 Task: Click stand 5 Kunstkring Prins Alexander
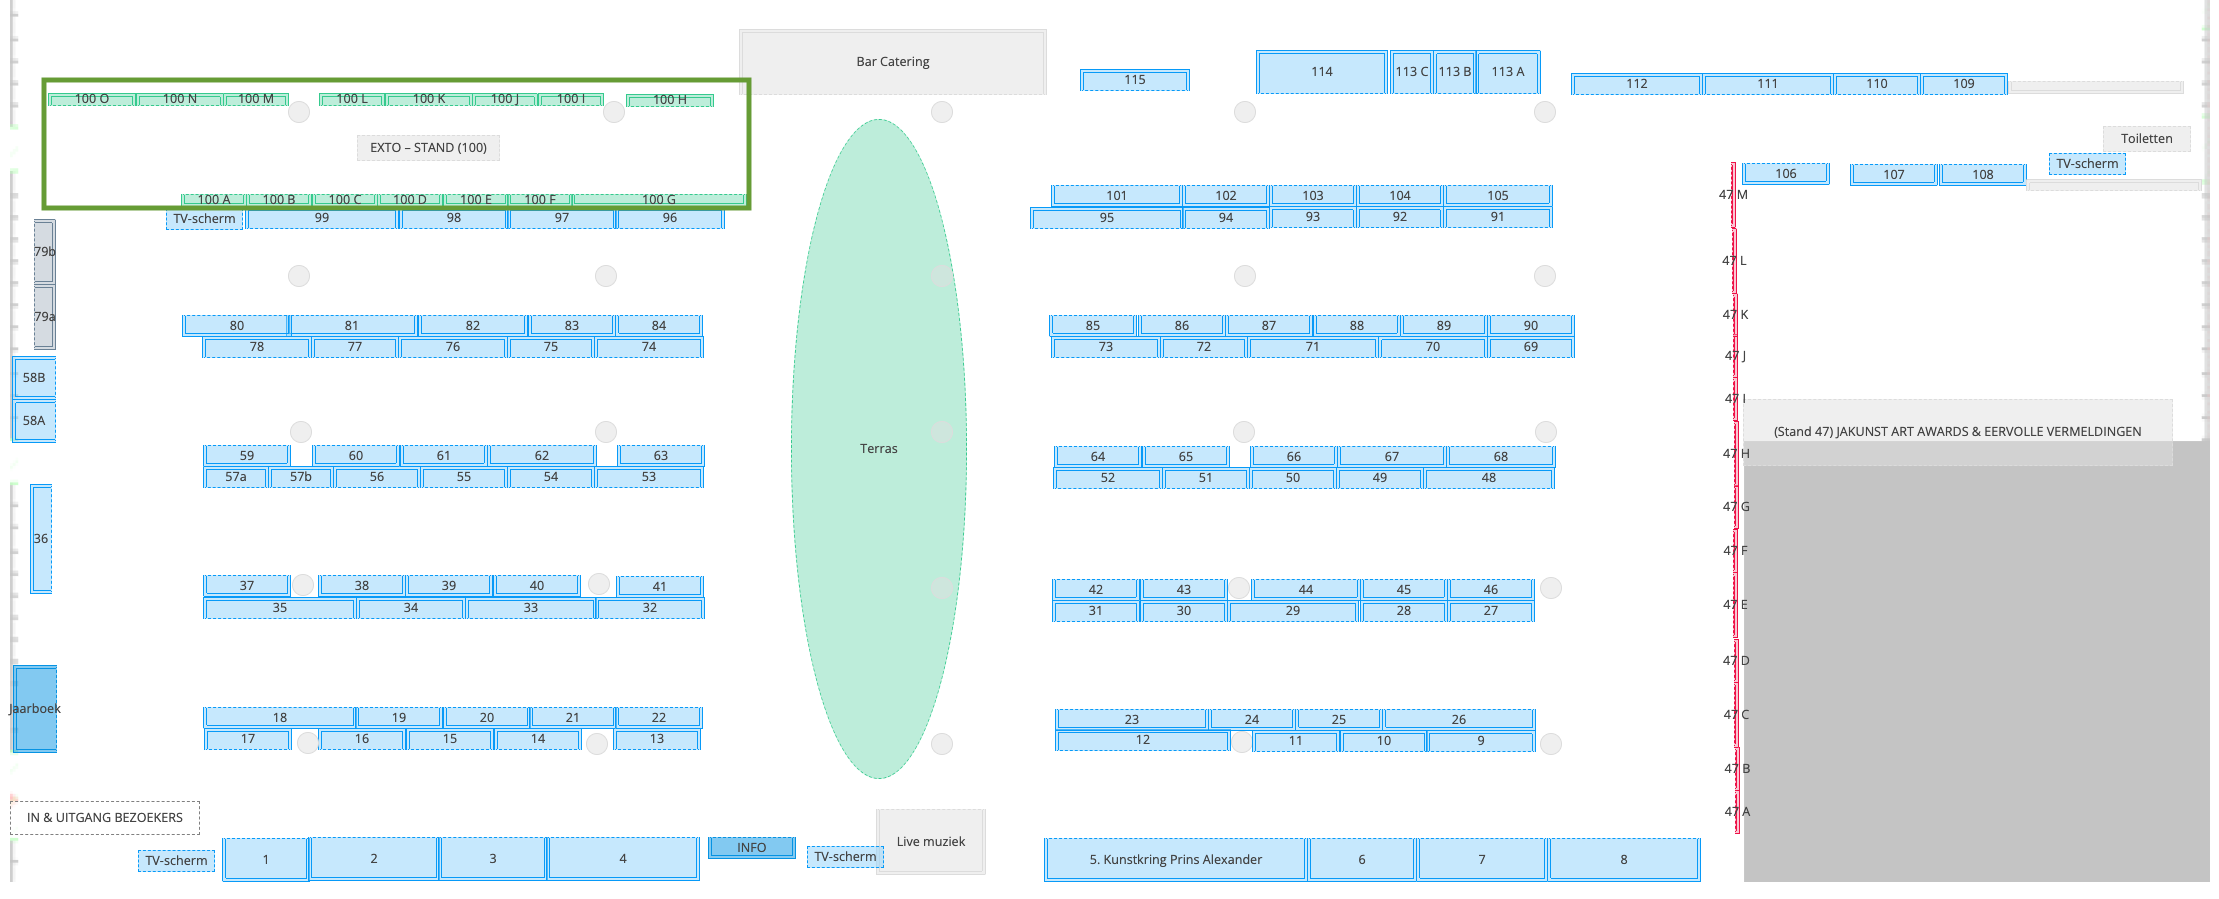(1175, 859)
